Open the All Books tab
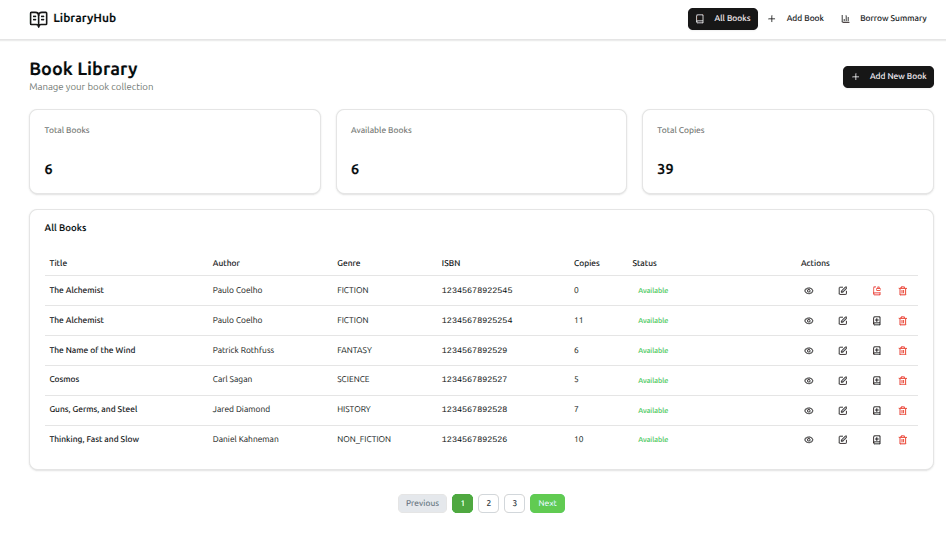 pyautogui.click(x=722, y=18)
